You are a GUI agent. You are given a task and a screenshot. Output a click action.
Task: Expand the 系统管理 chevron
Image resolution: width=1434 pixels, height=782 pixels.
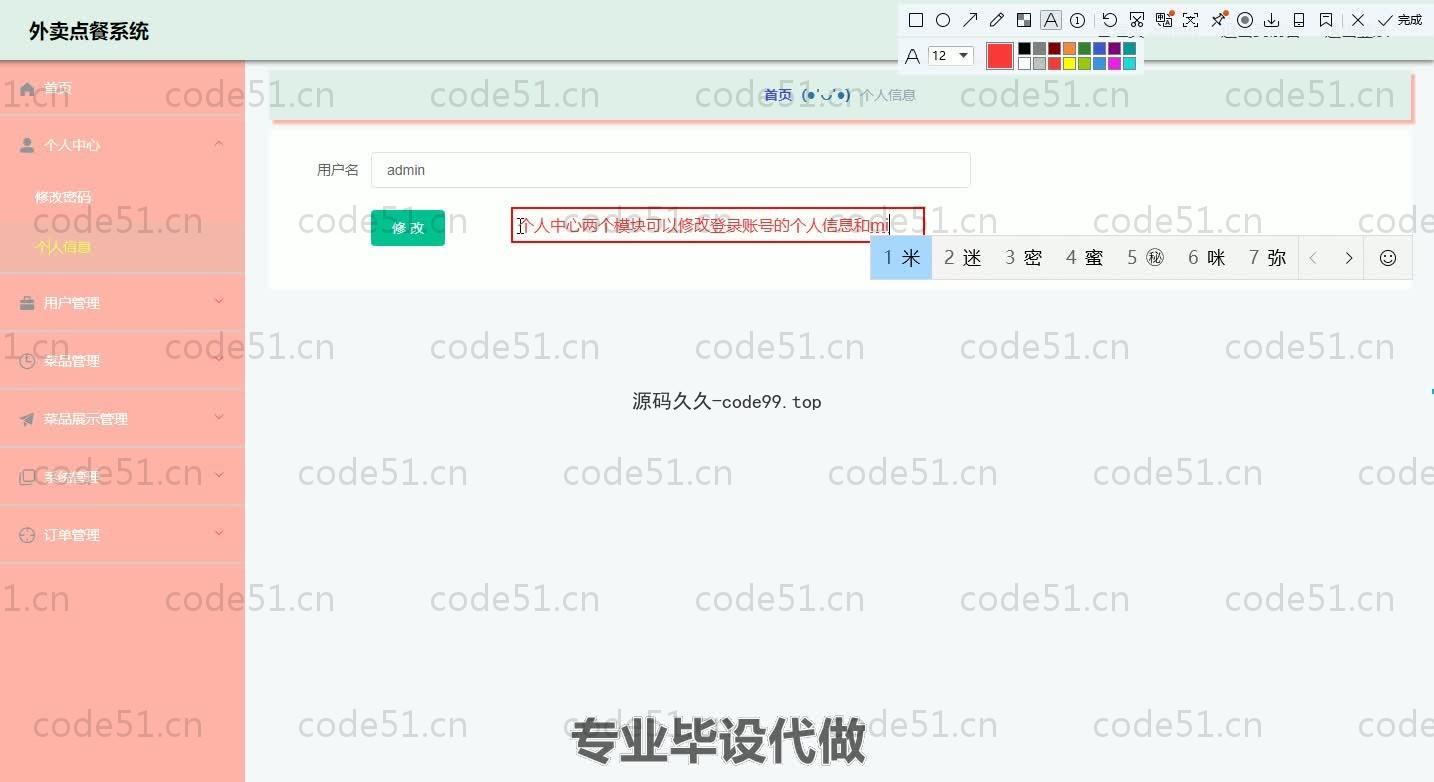click(219, 475)
